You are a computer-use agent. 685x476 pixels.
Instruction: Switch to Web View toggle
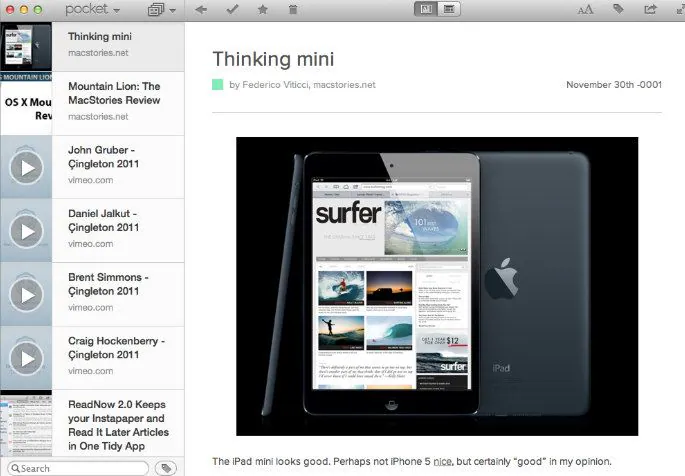coord(449,9)
